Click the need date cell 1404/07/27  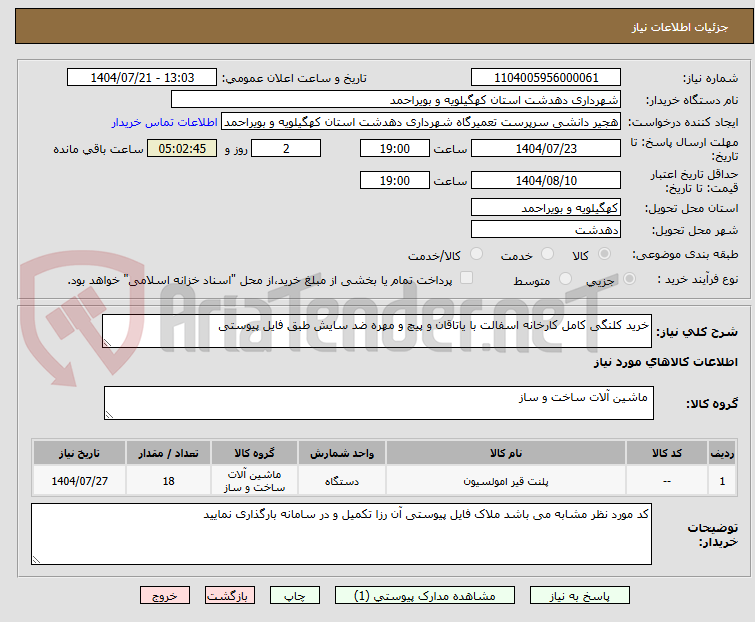(79, 481)
